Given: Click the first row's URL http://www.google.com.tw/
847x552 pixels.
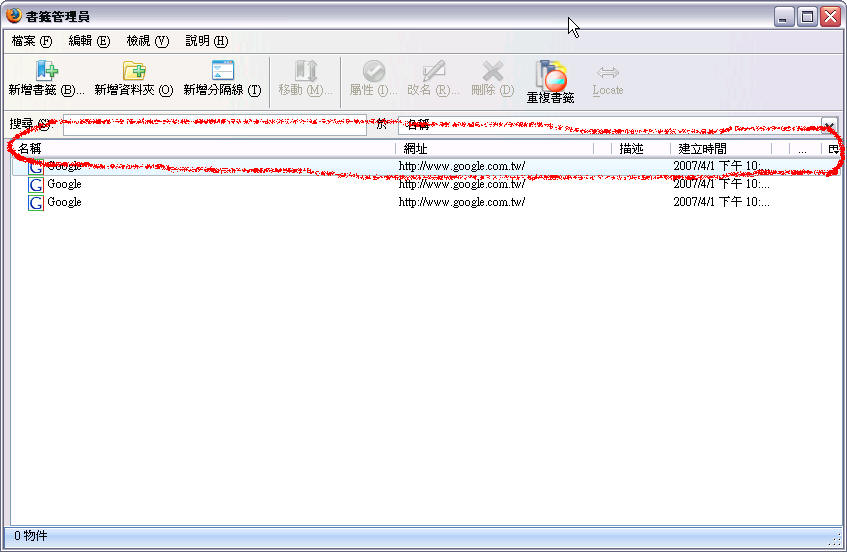Looking at the screenshot, I should pyautogui.click(x=462, y=166).
